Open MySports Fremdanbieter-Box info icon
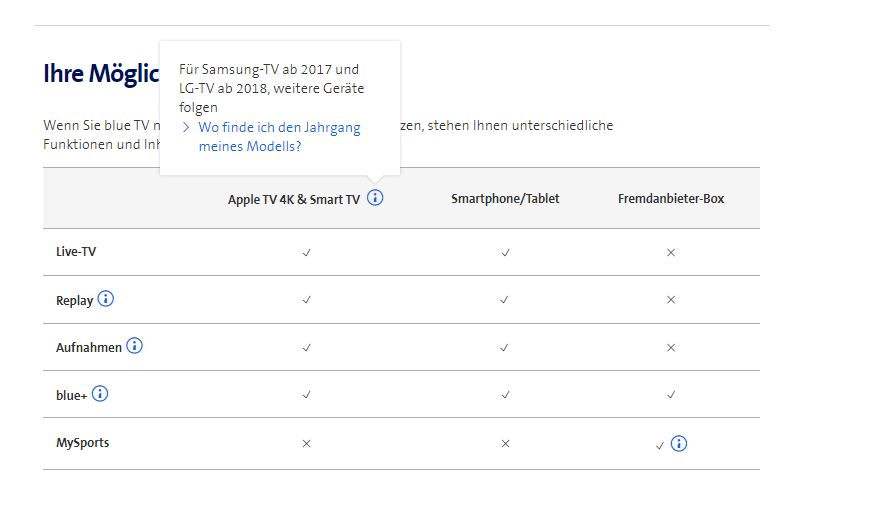Screen dimensions: 874x510 pos(679,443)
